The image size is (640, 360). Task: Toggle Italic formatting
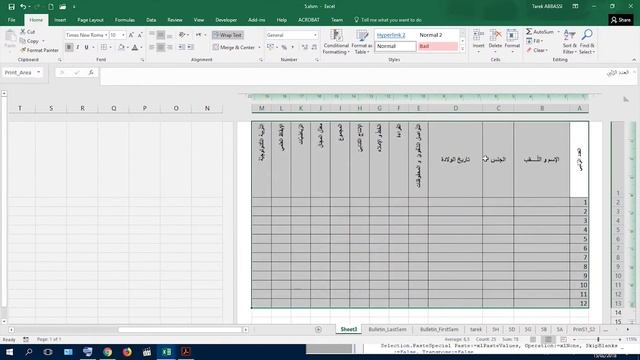point(78,47)
